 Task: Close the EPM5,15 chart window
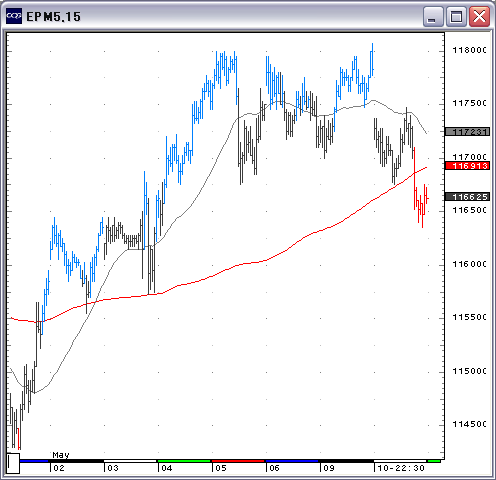pyautogui.click(x=479, y=16)
